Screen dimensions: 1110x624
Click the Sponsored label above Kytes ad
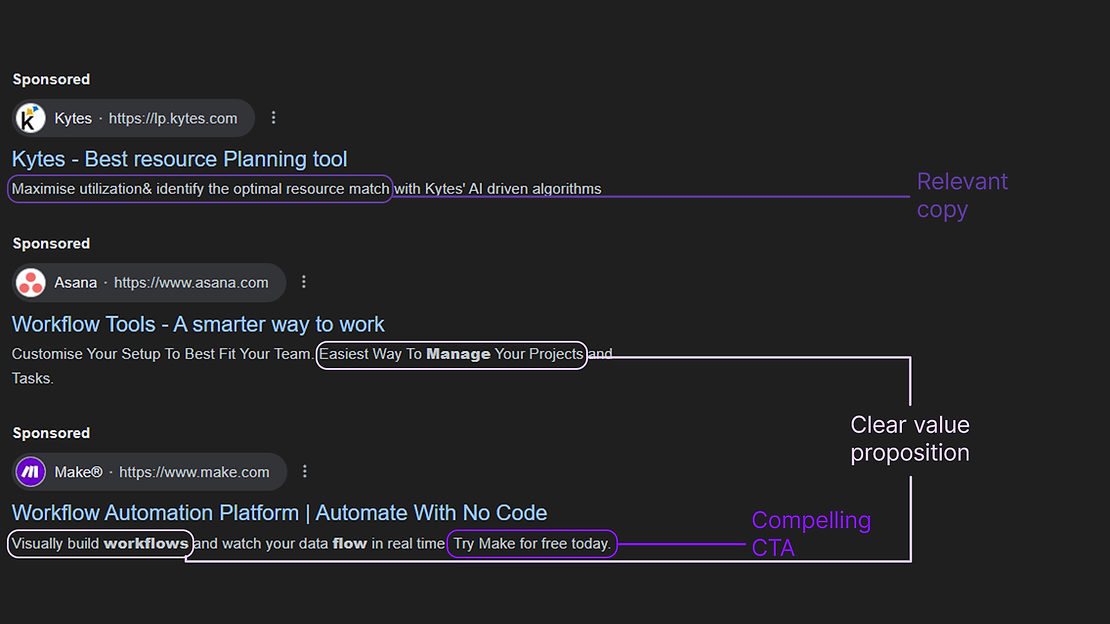pyautogui.click(x=51, y=79)
